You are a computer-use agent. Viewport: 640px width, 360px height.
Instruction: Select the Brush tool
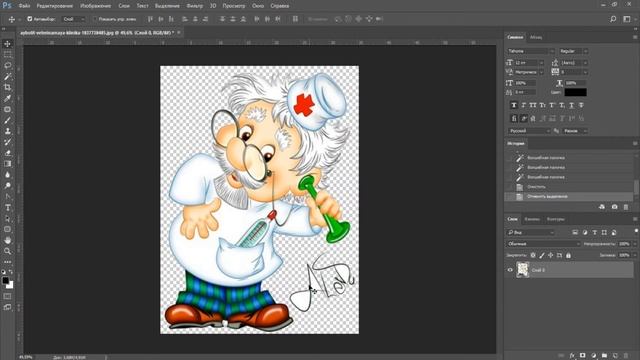pos(7,120)
